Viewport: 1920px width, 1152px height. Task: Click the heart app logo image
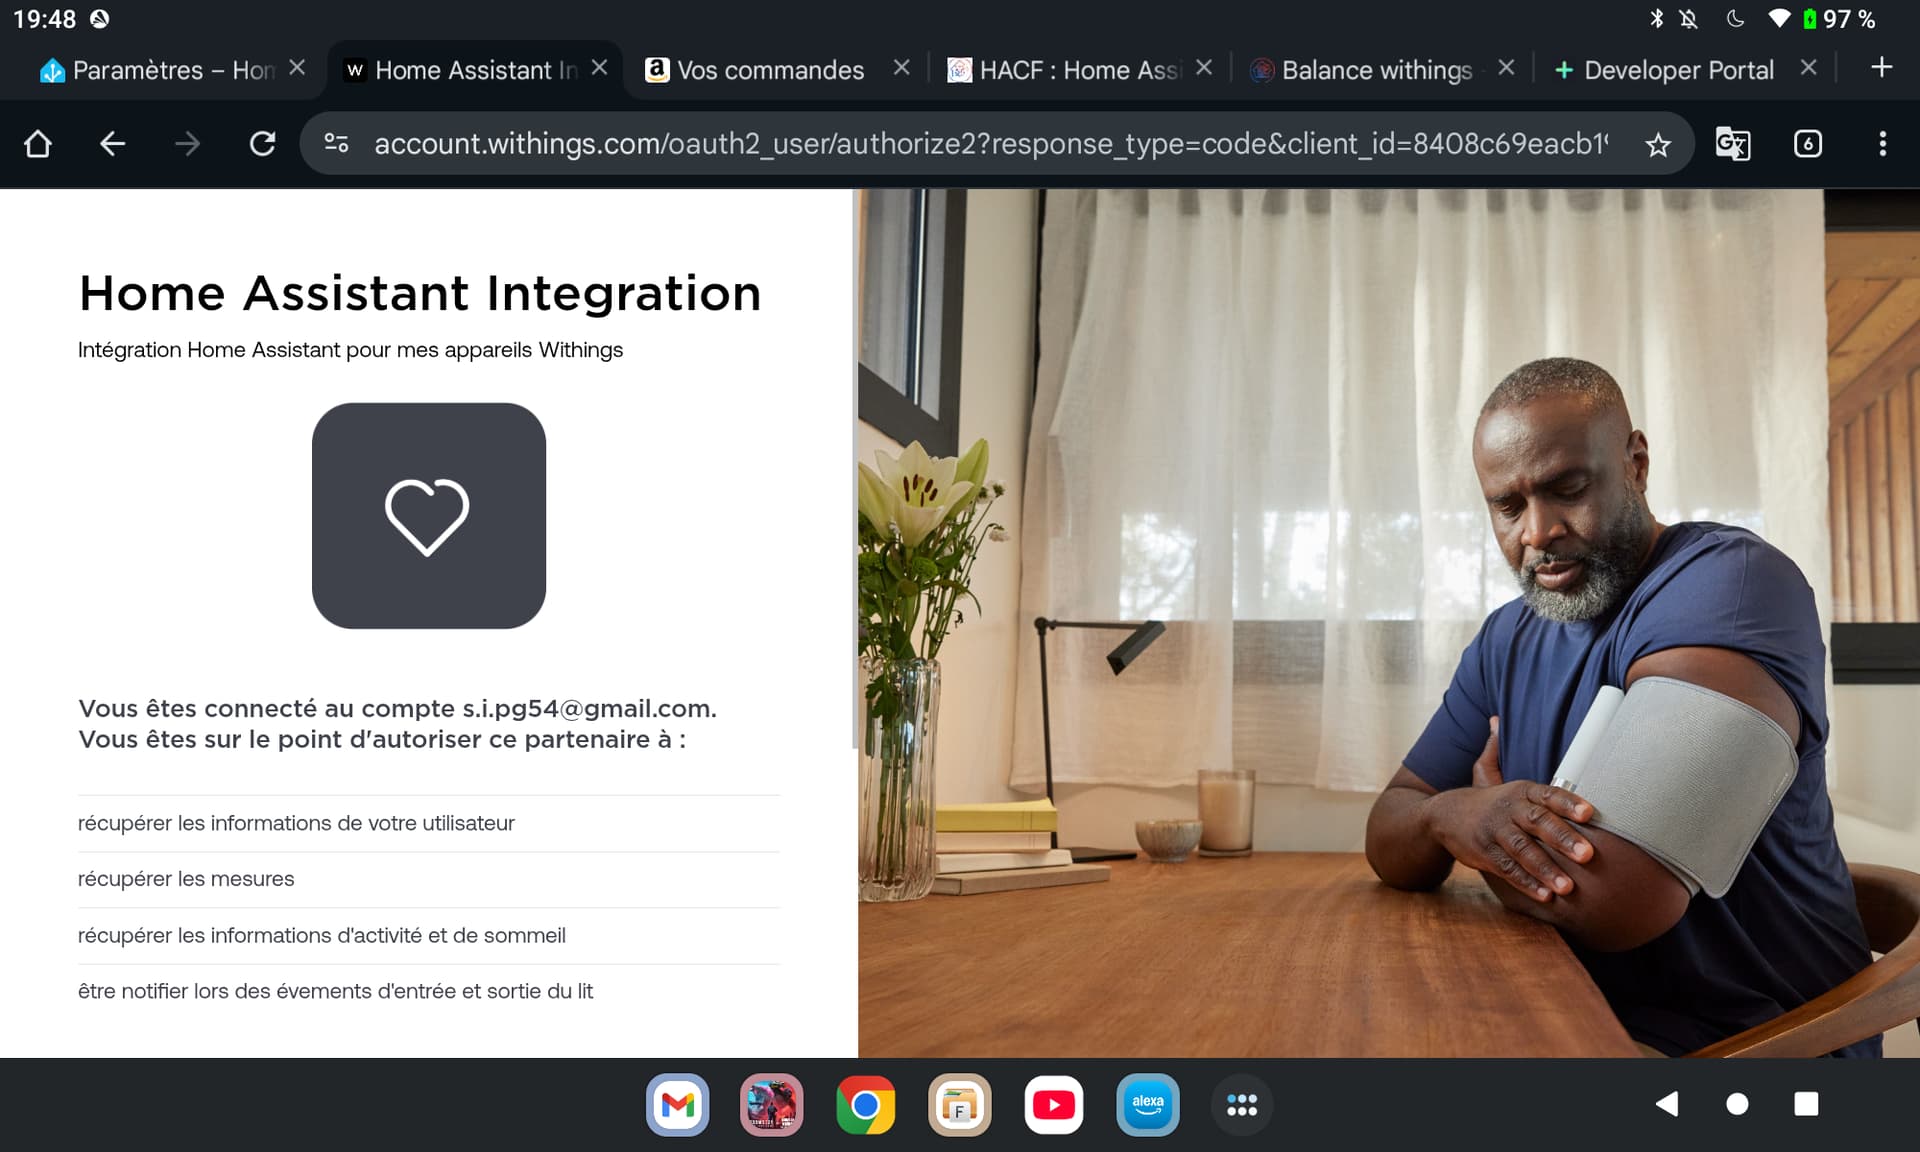click(x=428, y=516)
